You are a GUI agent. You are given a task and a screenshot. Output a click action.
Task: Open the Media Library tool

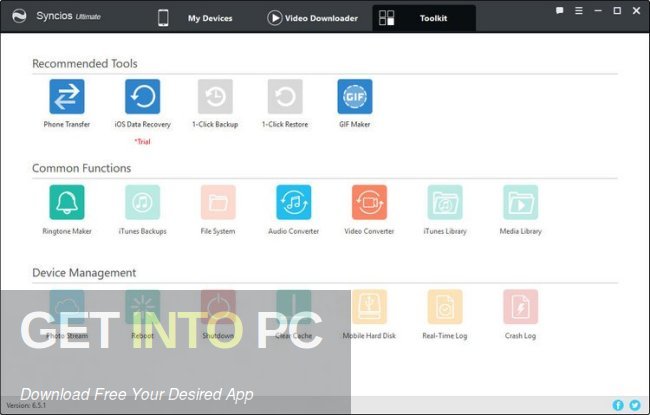tap(521, 202)
